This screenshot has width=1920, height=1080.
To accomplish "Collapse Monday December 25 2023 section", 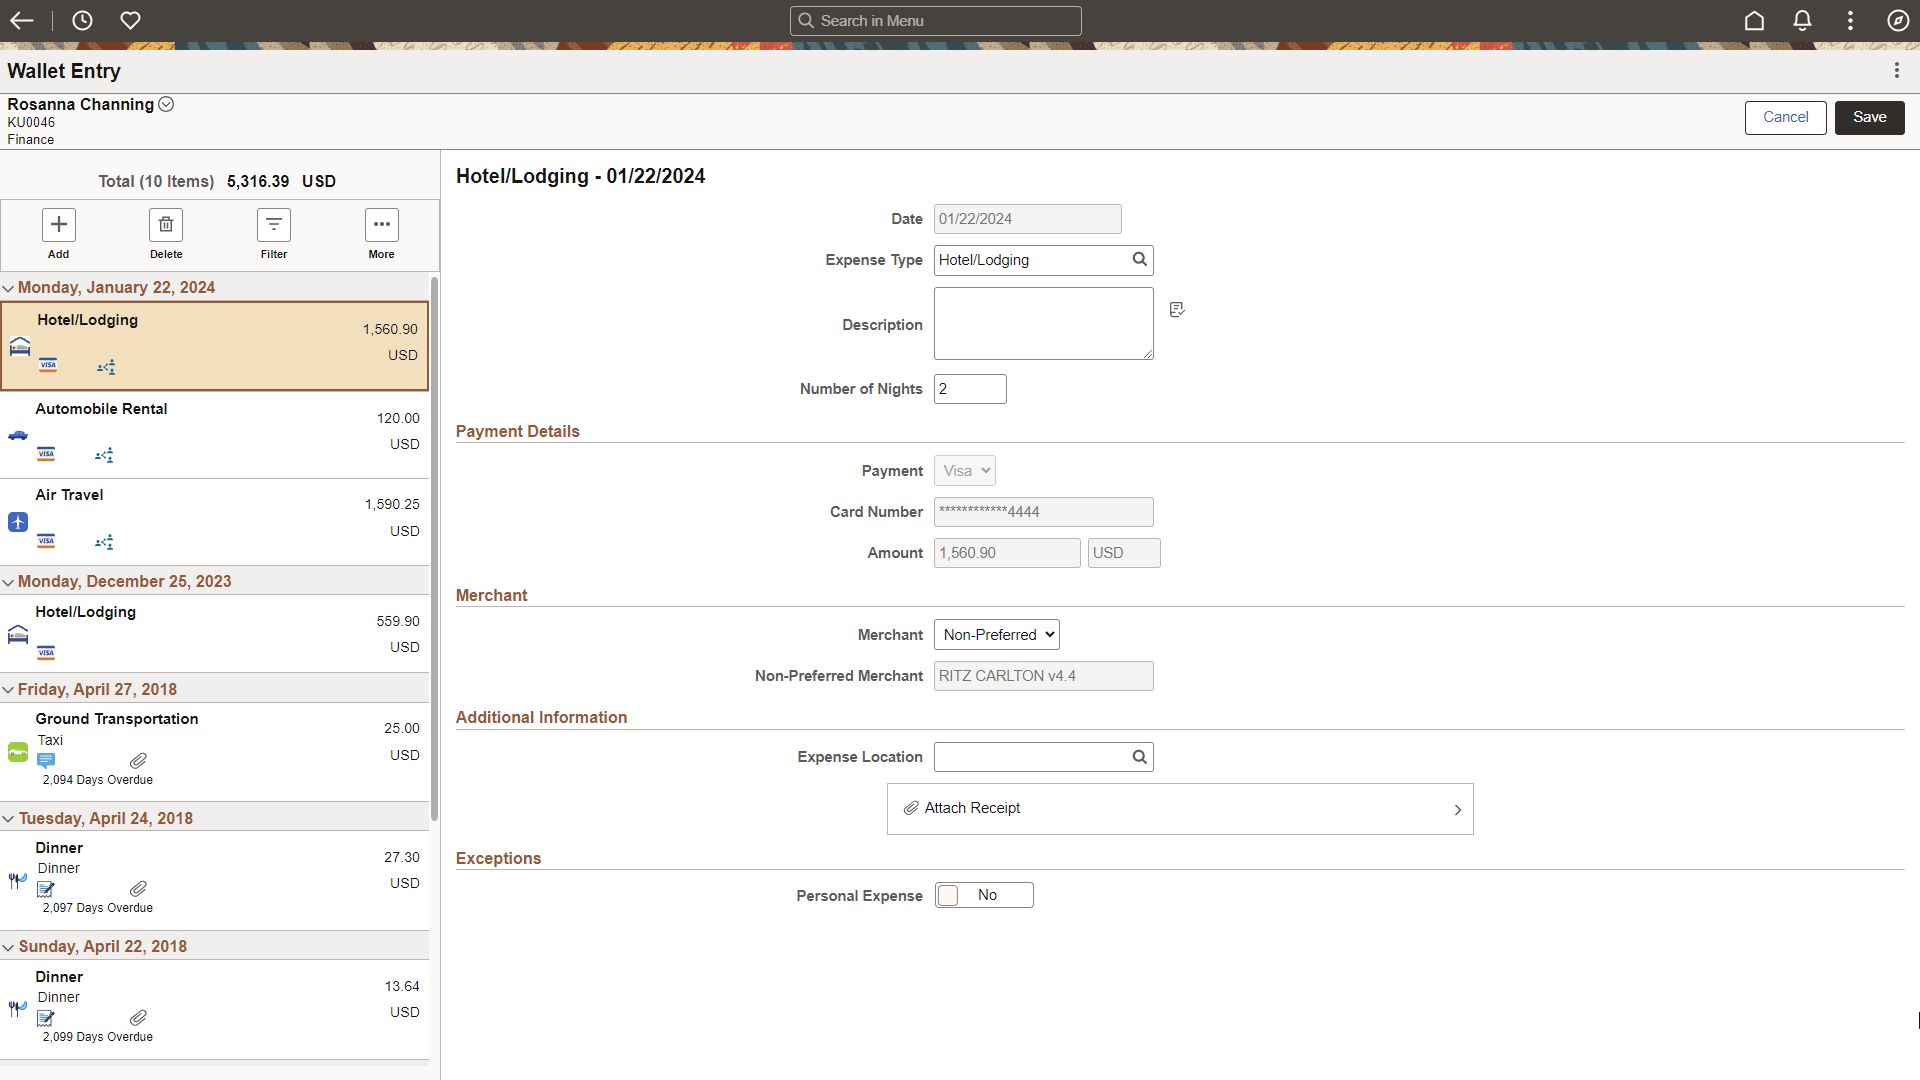I will tap(11, 580).
